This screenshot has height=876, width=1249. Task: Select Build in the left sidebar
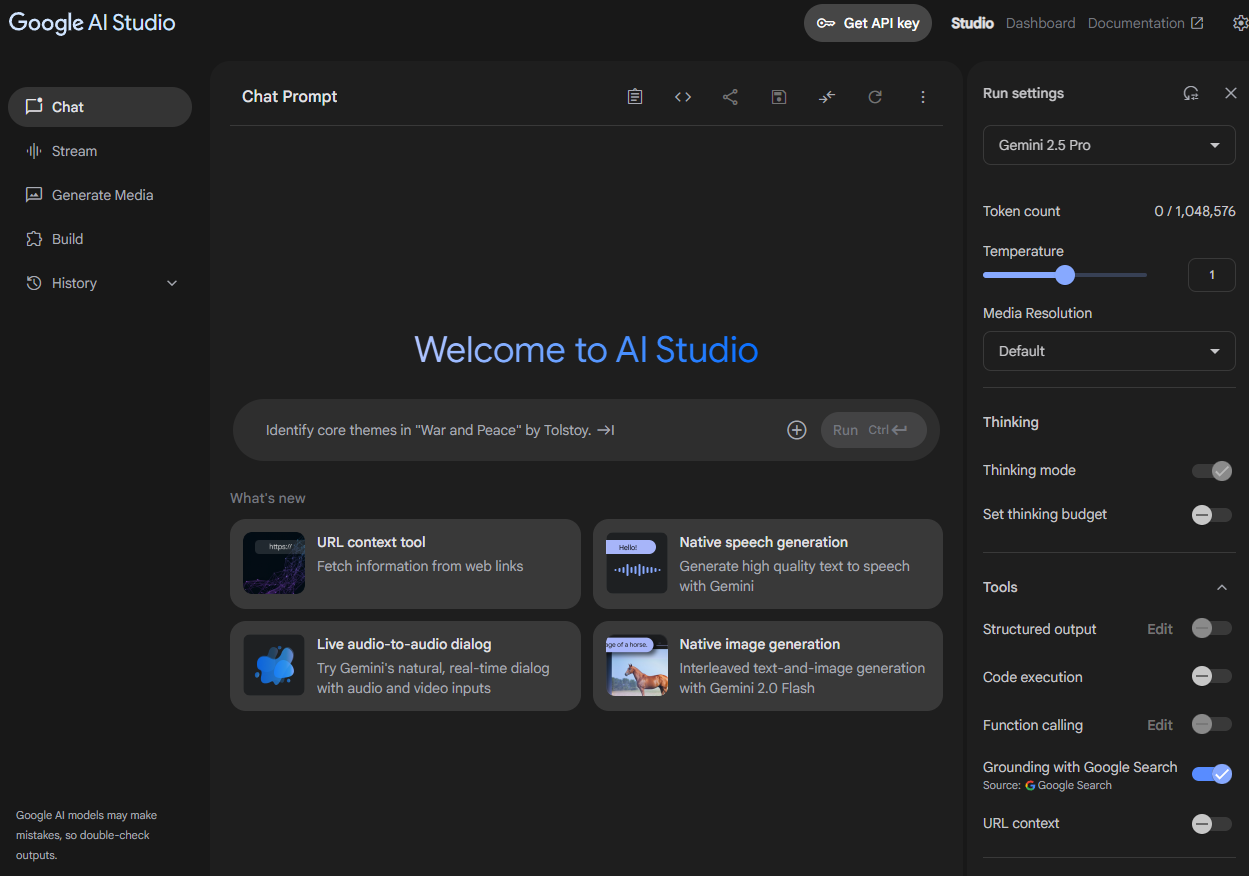[100, 239]
